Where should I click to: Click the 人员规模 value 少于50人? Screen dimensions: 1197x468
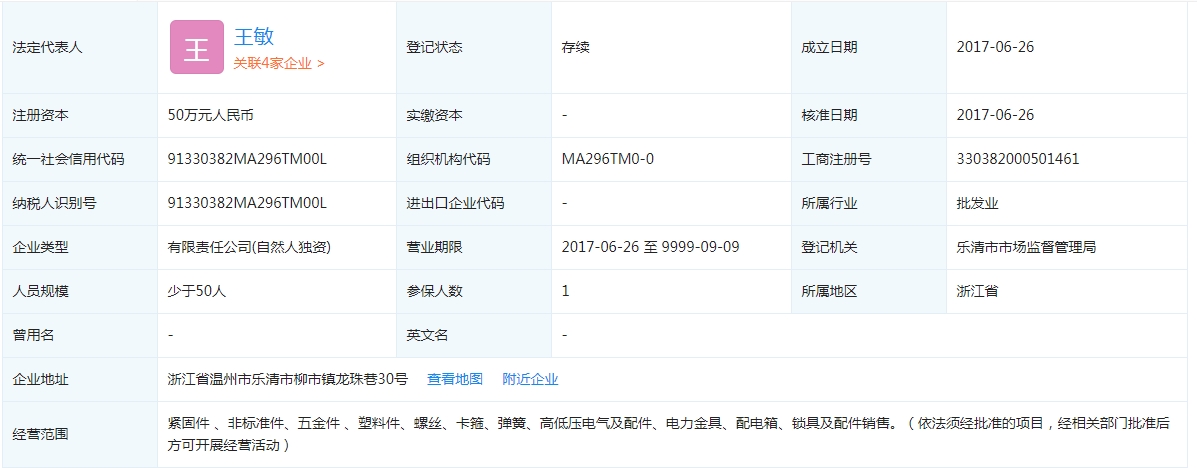[197, 291]
